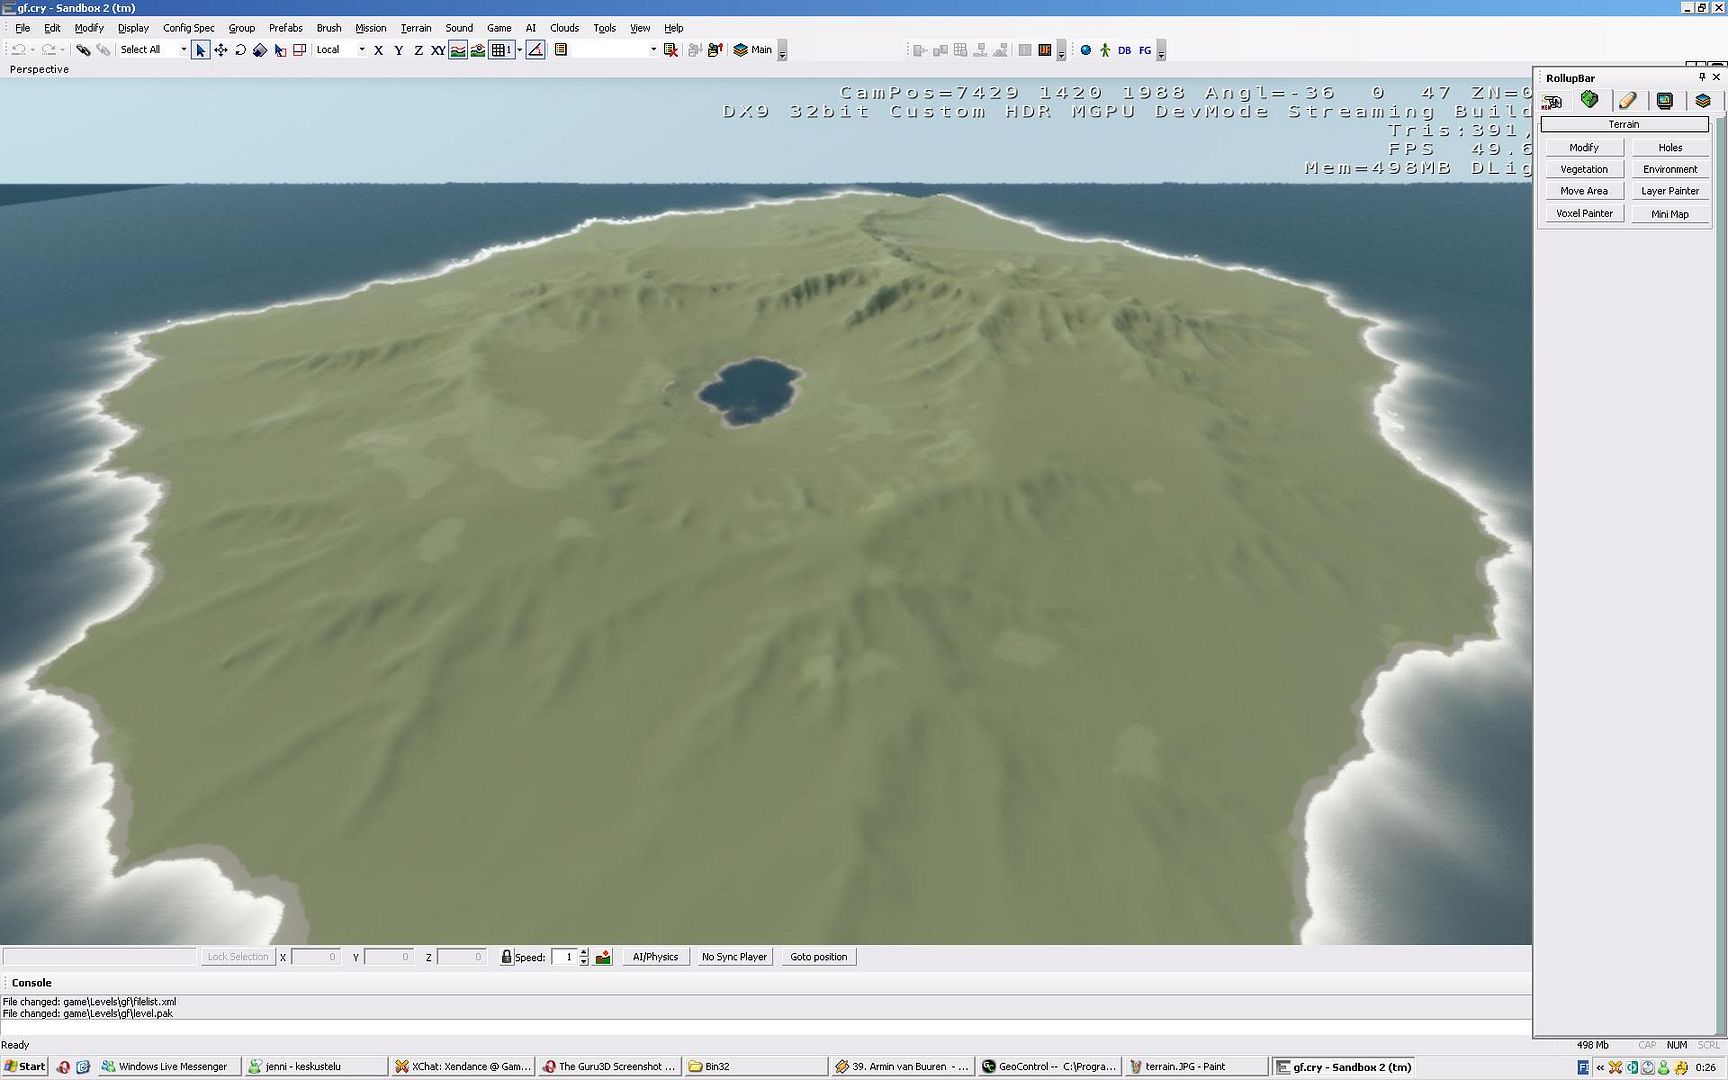Expand the grid snap size dropdown arrow
The image size is (1728, 1080).
pyautogui.click(x=519, y=50)
